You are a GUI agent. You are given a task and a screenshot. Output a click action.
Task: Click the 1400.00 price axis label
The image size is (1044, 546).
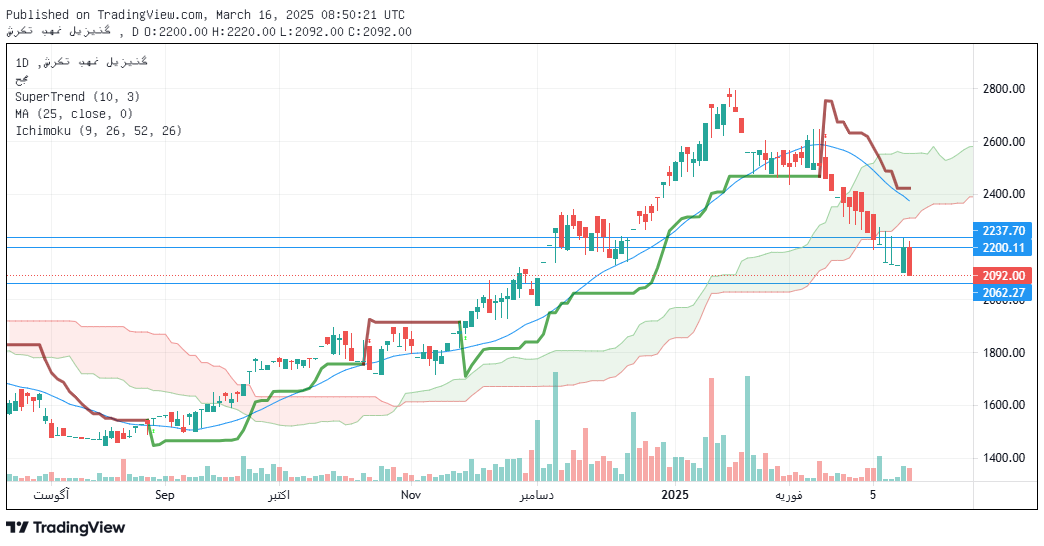[1004, 458]
